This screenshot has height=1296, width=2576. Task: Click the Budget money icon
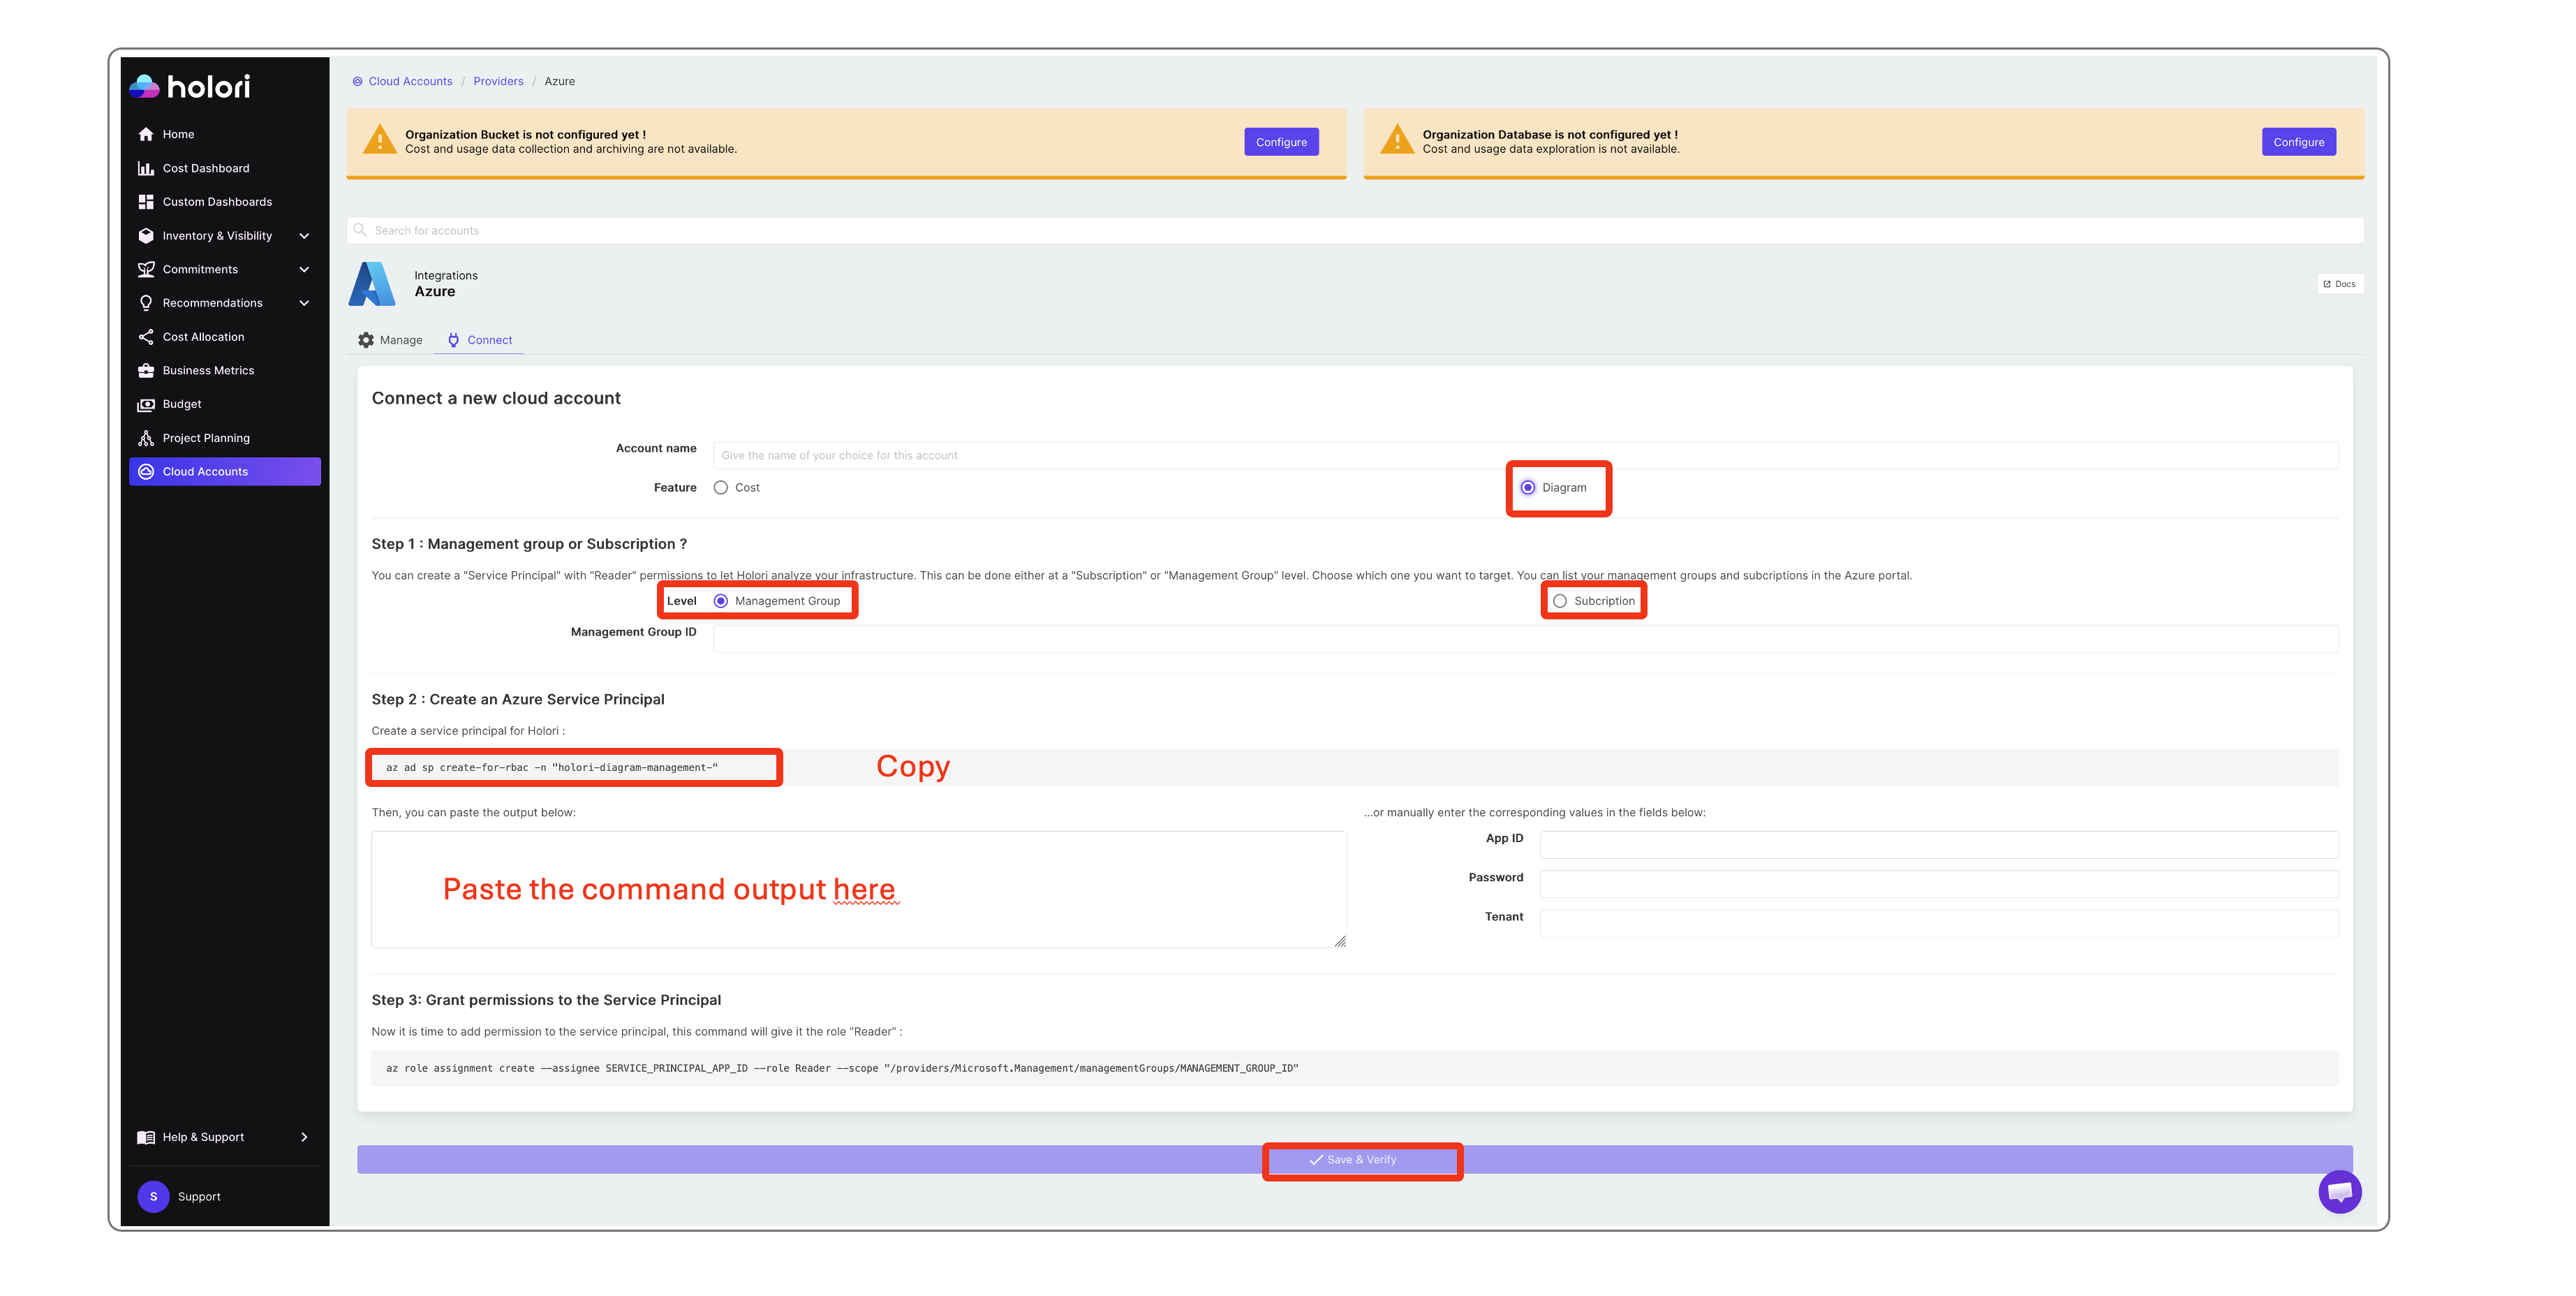pos(146,404)
